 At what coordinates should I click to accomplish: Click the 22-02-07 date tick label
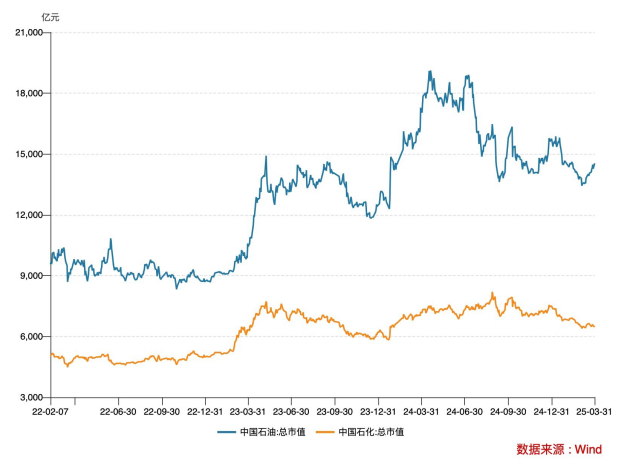point(50,411)
